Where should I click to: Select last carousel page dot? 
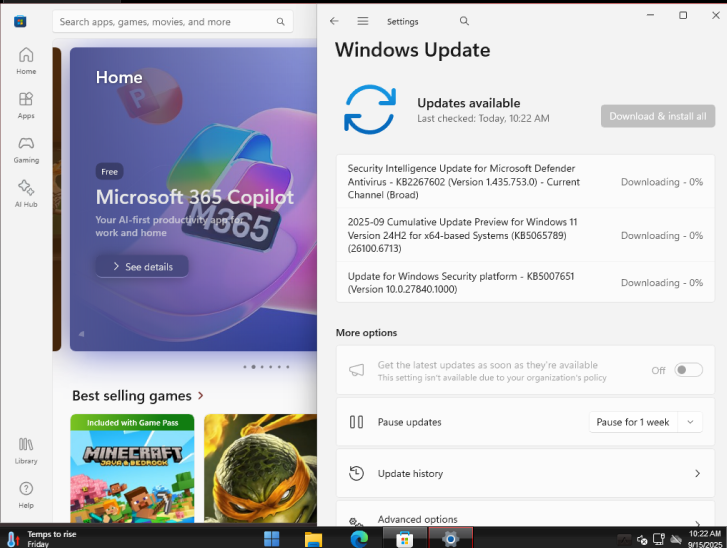point(287,367)
